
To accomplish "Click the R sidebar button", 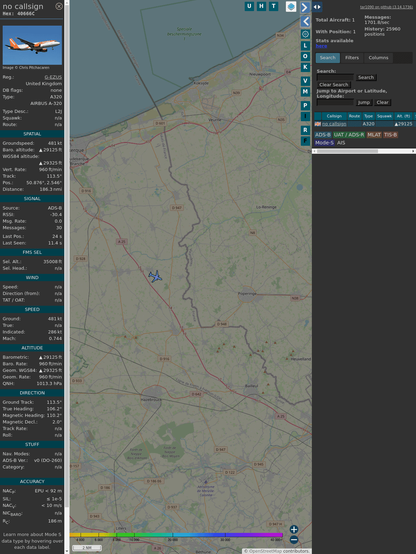I will tap(305, 130).
